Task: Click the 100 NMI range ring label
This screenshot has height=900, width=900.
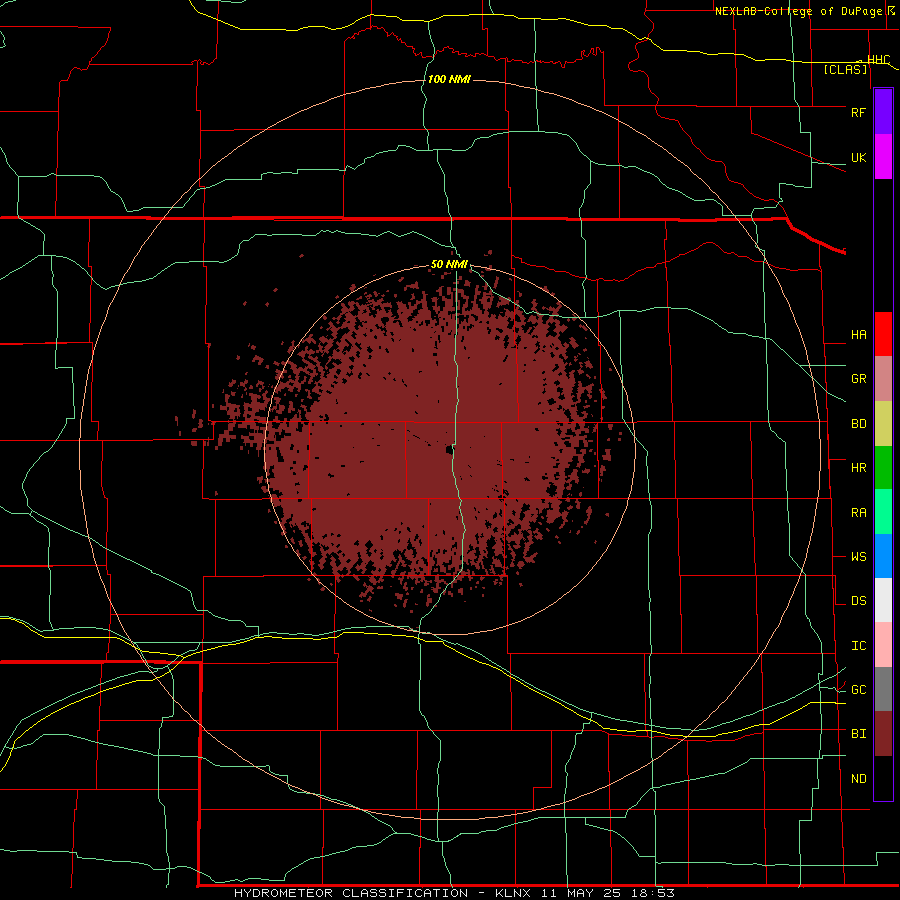Action: coord(449,79)
